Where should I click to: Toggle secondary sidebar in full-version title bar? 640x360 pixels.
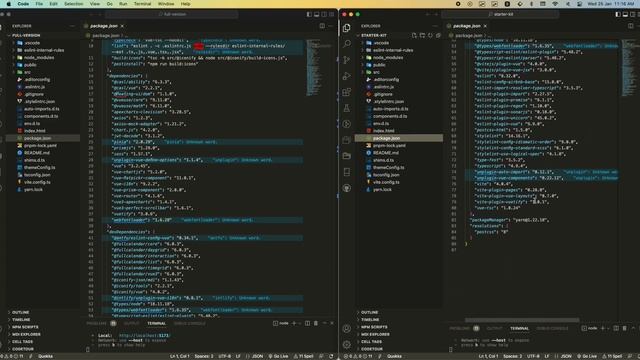tap(324, 14)
